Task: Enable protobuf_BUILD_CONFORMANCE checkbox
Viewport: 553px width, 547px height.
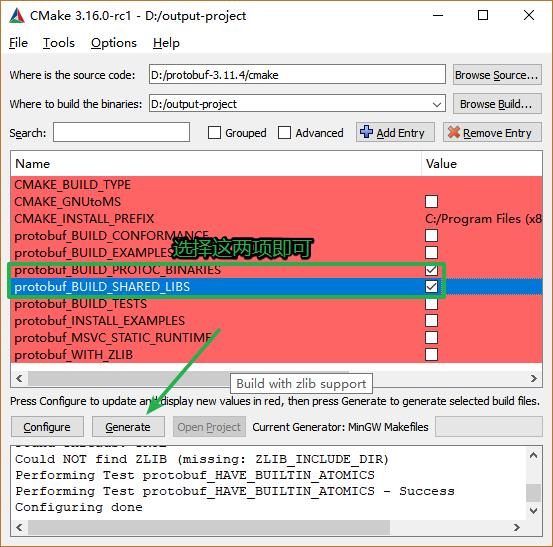Action: coord(431,236)
